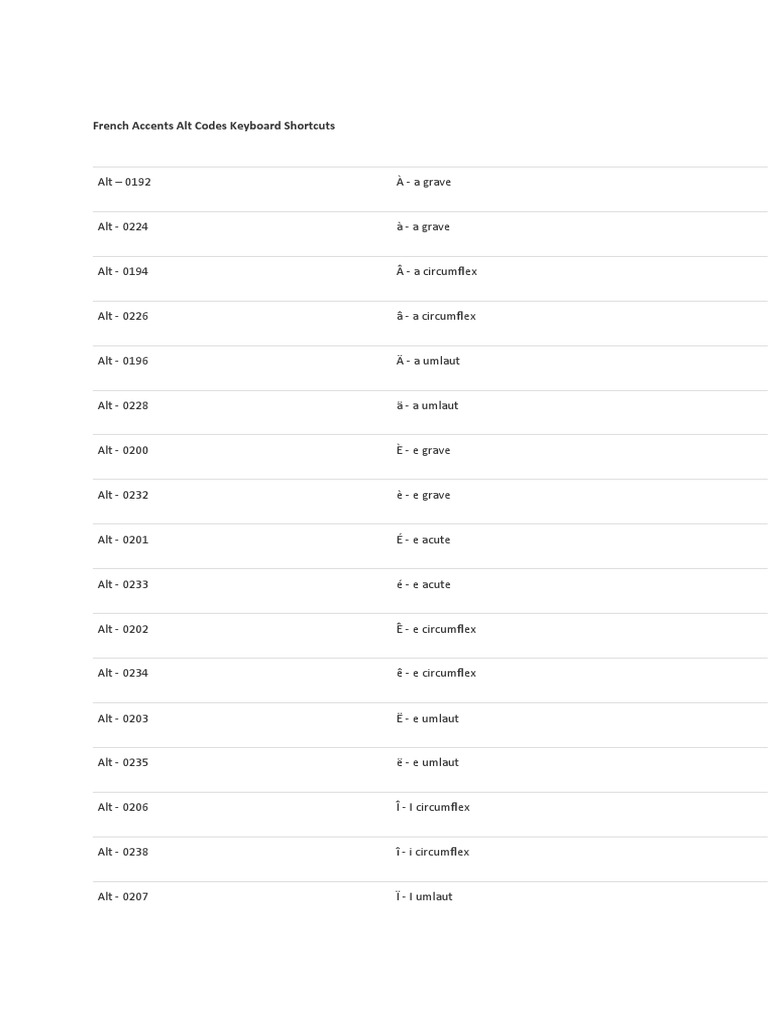Click the Alt - 0232 code cell
The height and width of the screenshot is (1024, 768).
point(123,495)
